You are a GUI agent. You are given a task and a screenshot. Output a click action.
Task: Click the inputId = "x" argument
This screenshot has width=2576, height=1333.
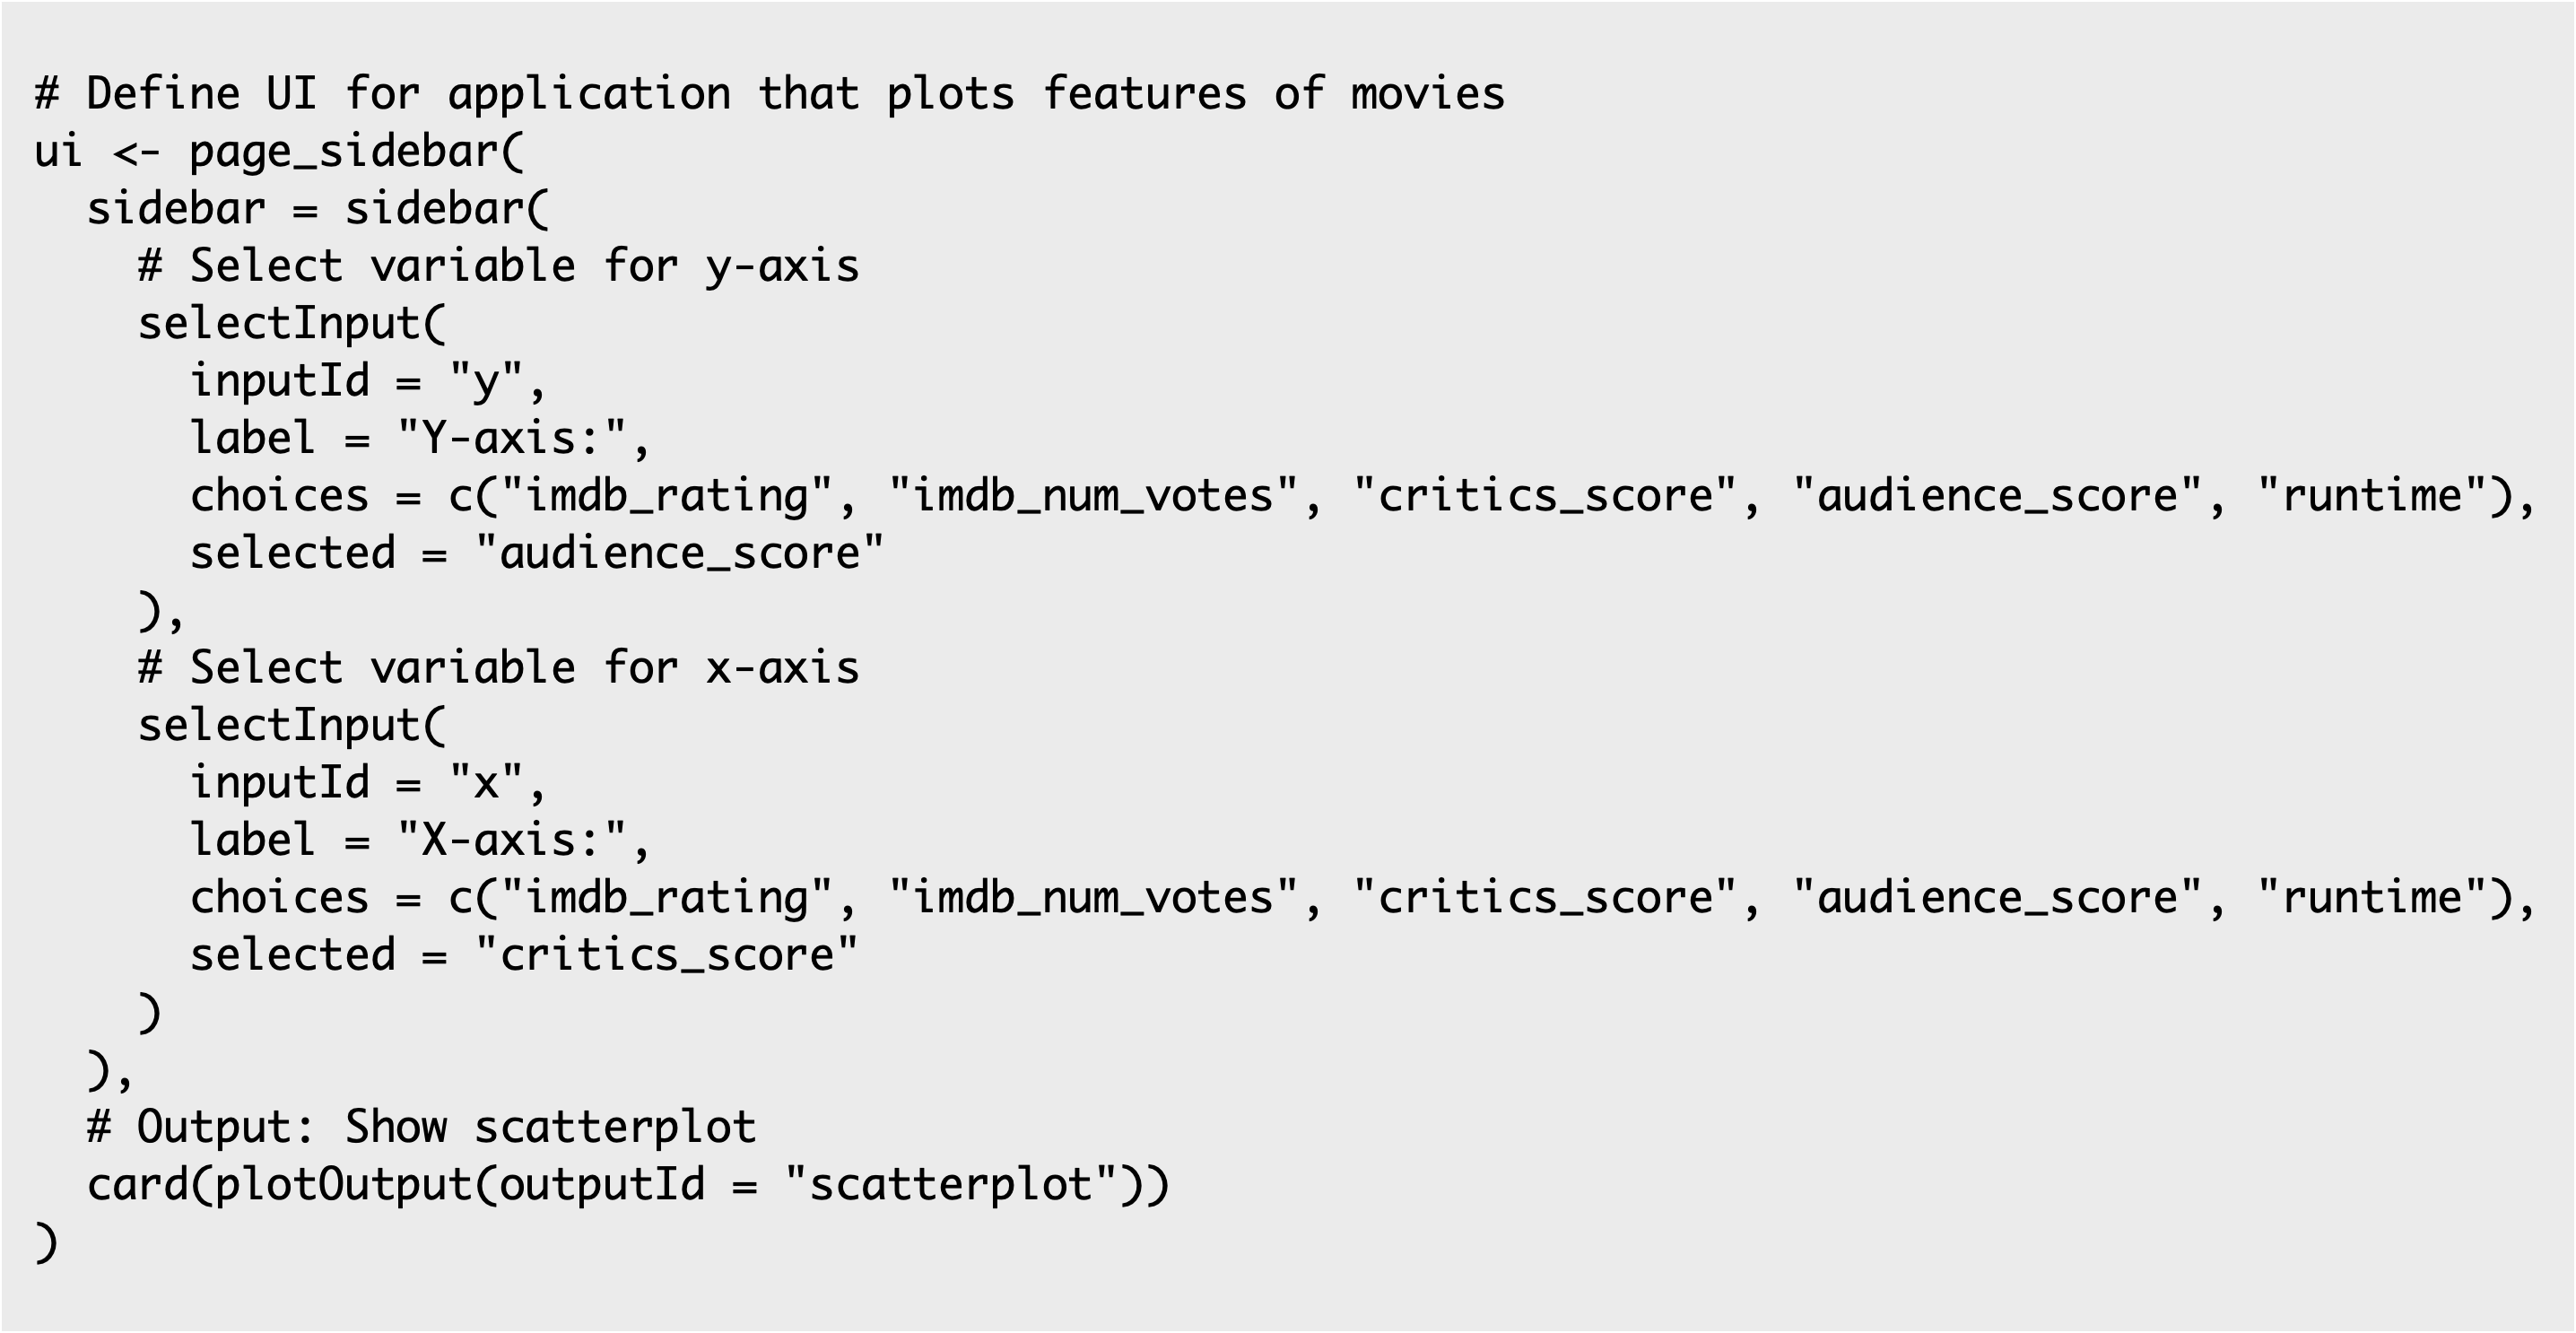pyautogui.click(x=367, y=783)
